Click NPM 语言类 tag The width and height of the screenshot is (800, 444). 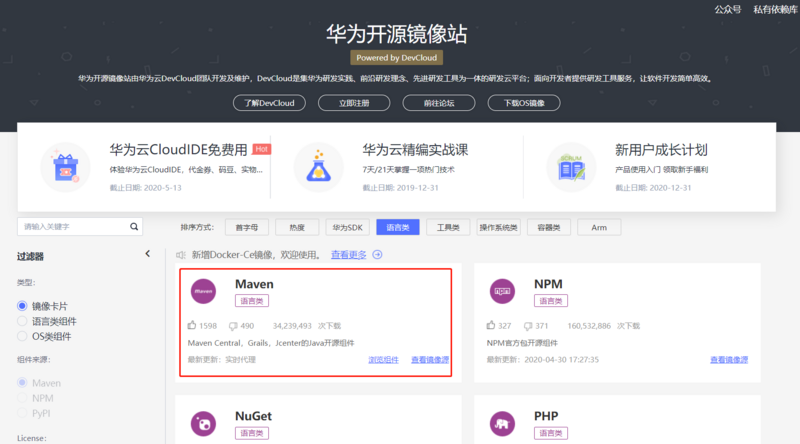(551, 301)
